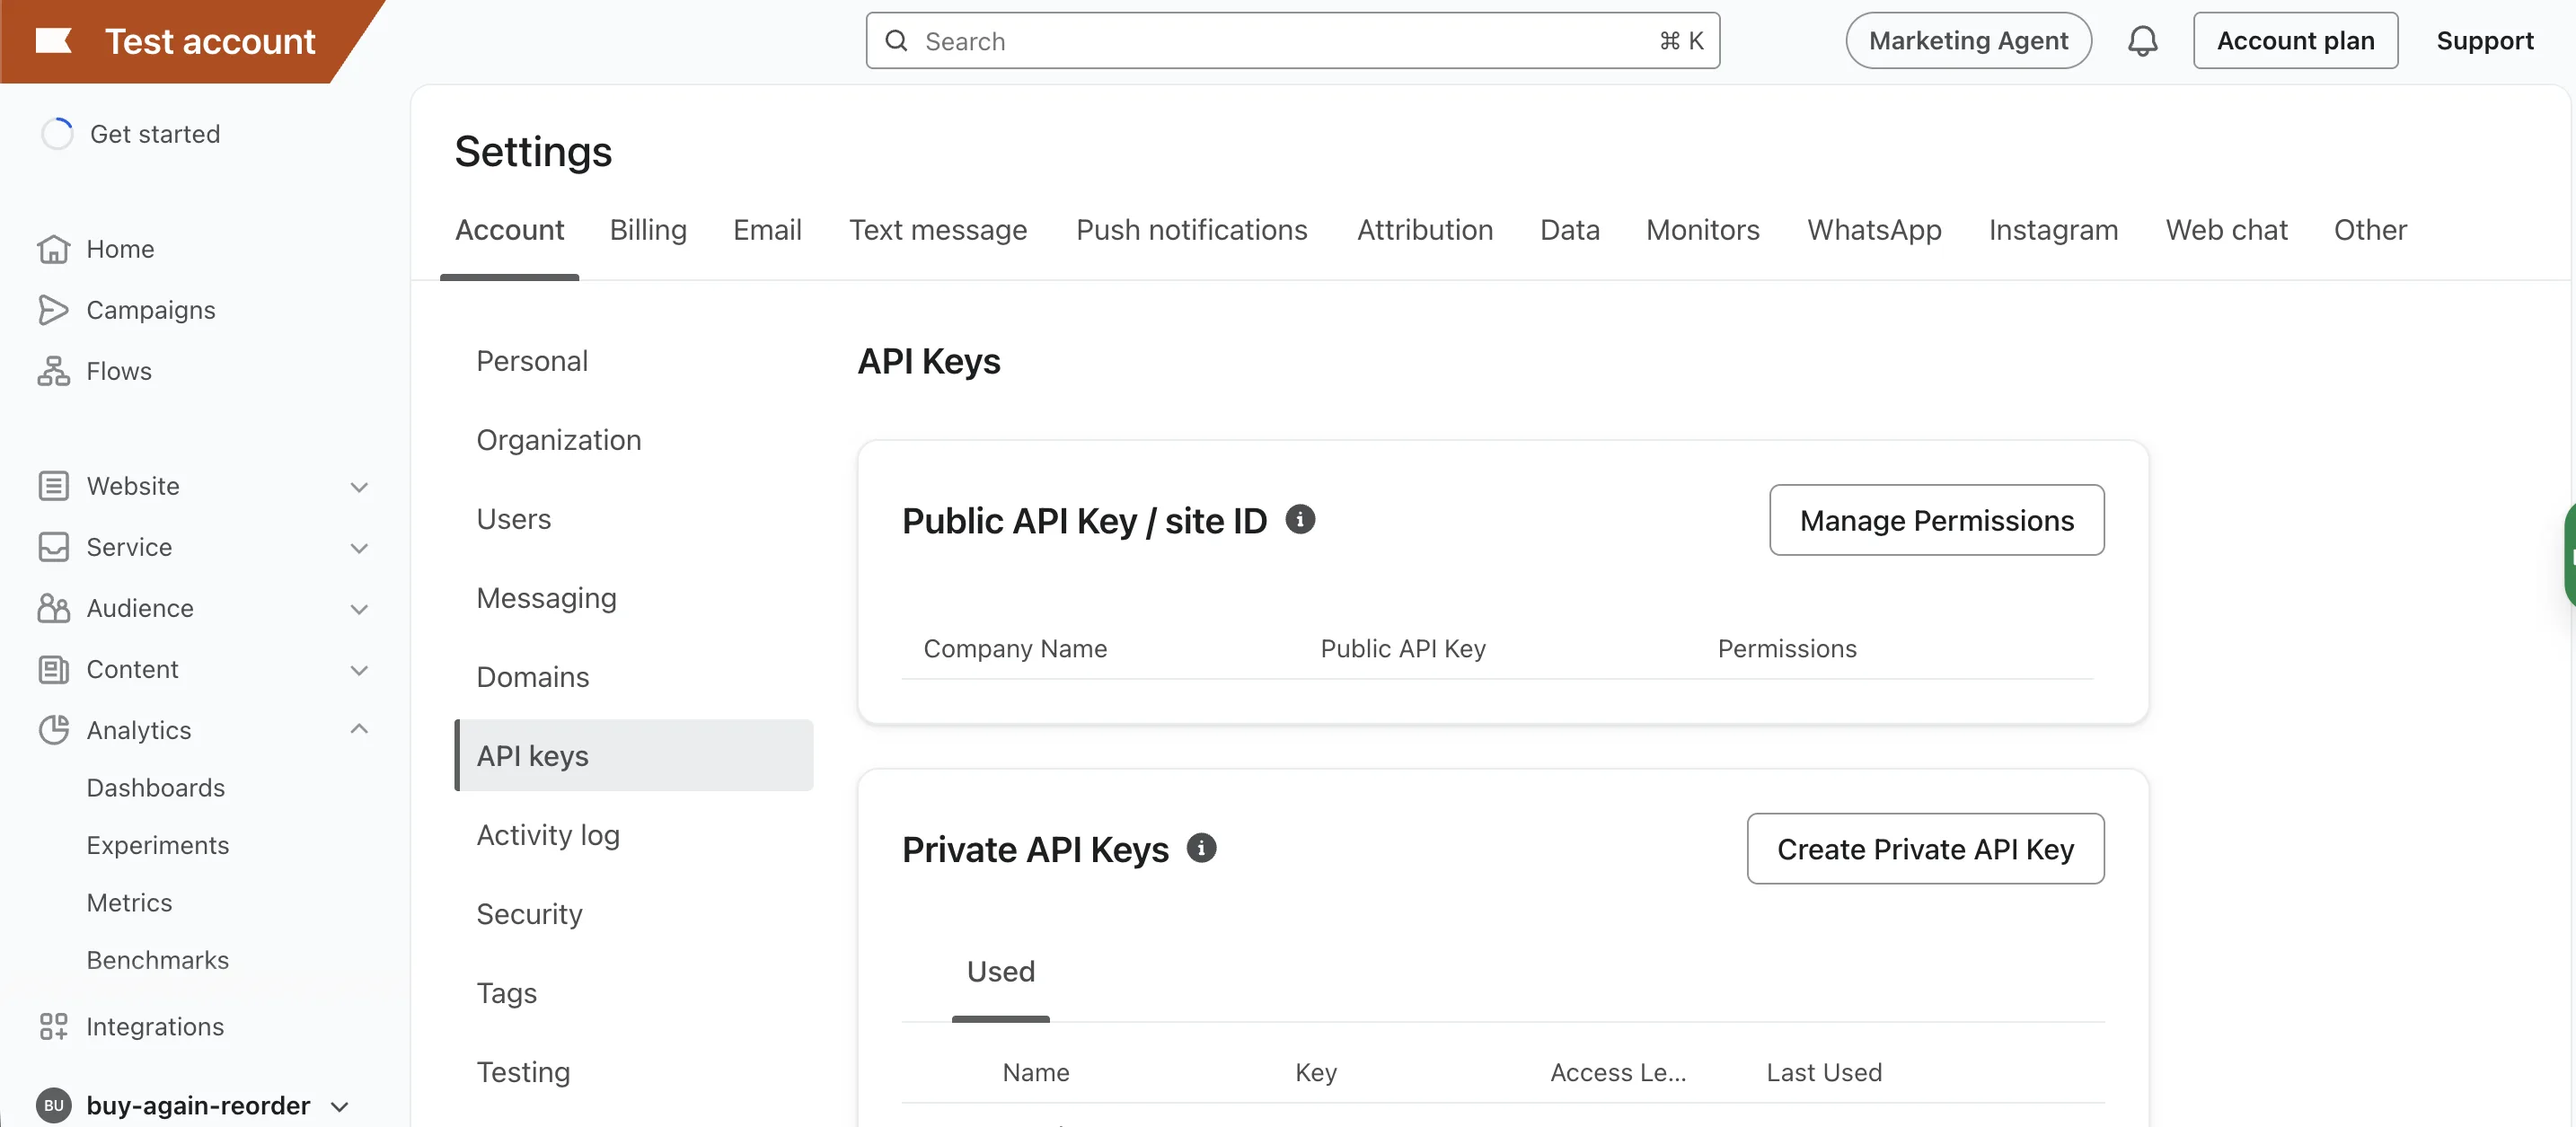
Task: Click the Company Name column header
Action: tap(1015, 649)
